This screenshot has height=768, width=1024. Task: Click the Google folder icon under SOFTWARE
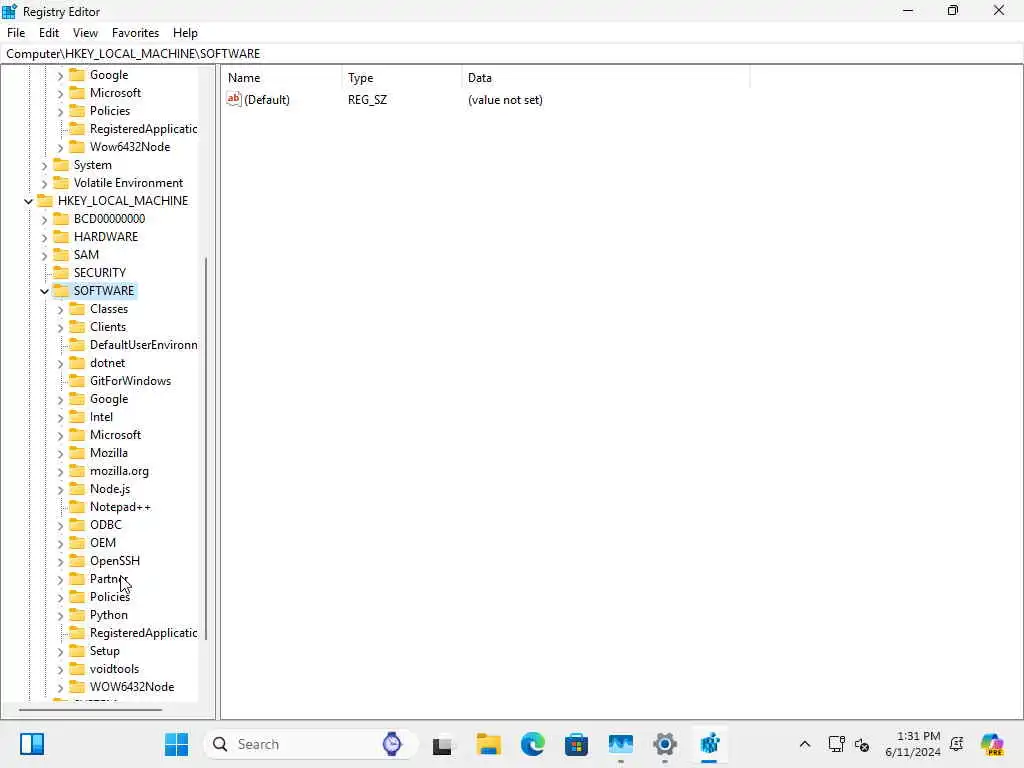click(77, 399)
